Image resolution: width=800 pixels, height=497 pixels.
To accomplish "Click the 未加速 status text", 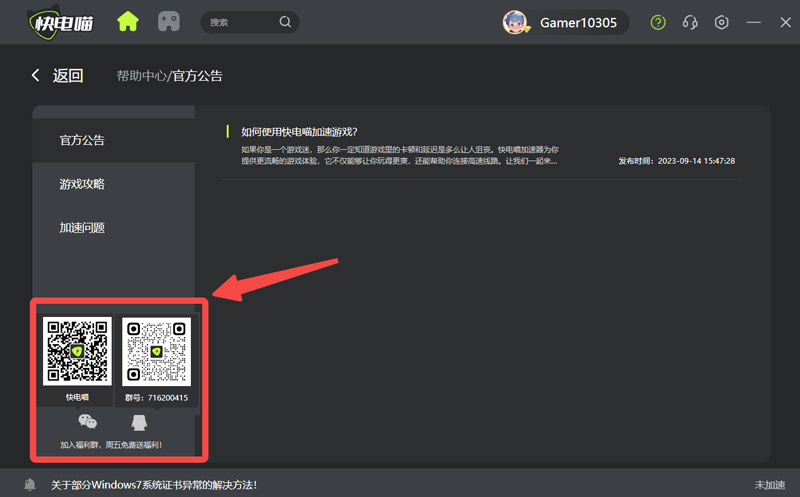I will (x=769, y=485).
